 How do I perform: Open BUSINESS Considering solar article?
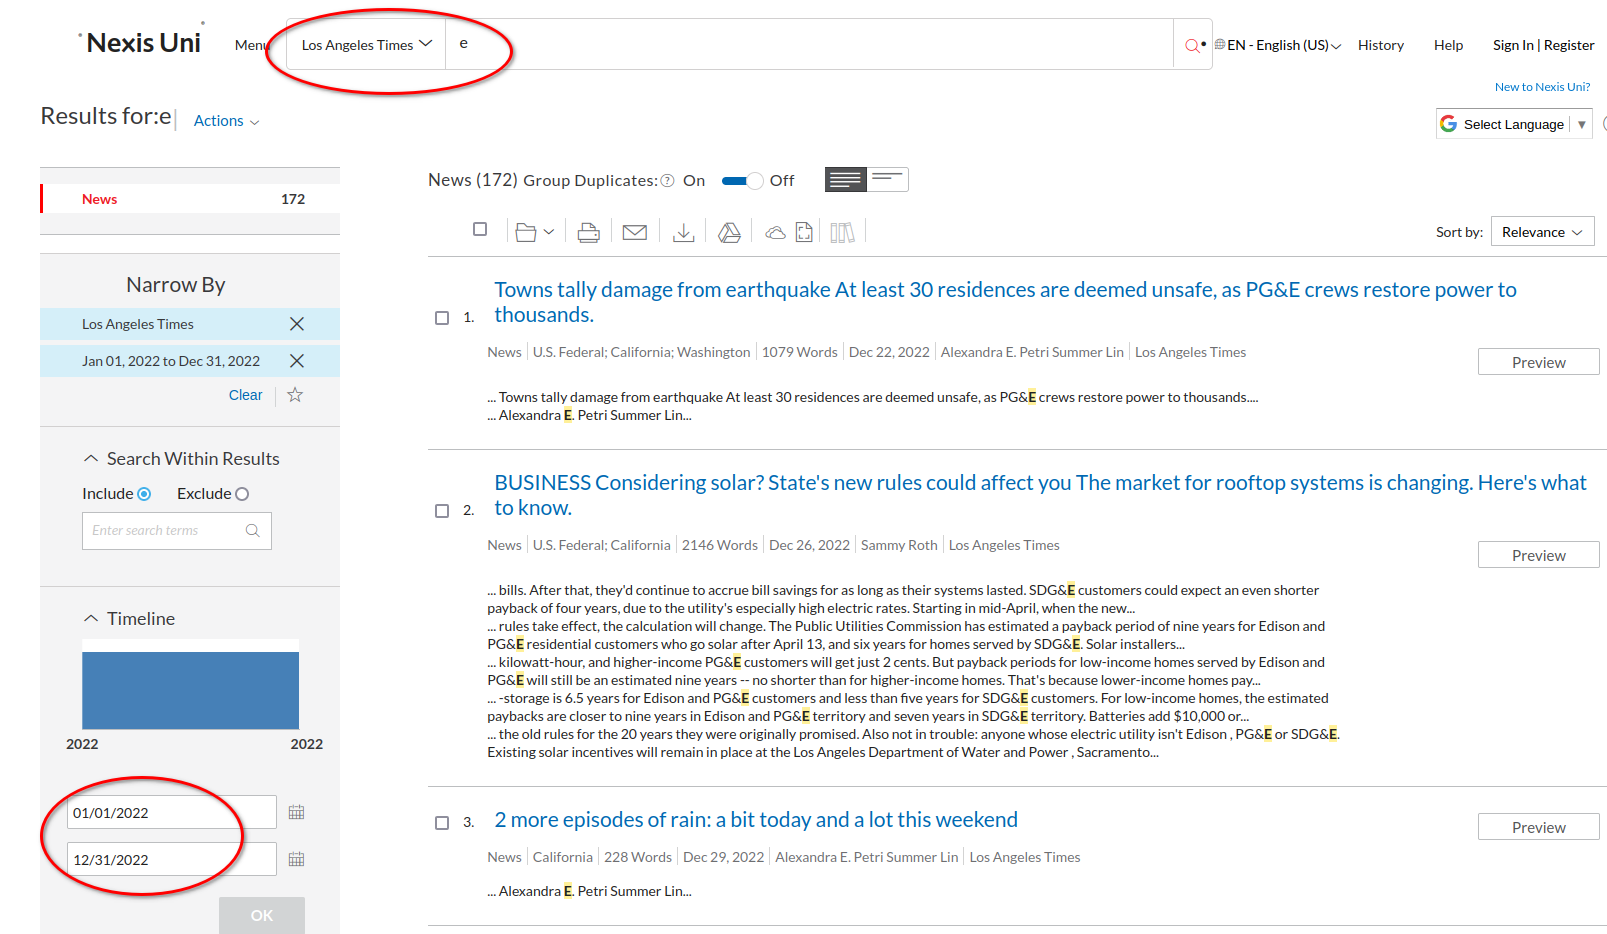click(1040, 495)
